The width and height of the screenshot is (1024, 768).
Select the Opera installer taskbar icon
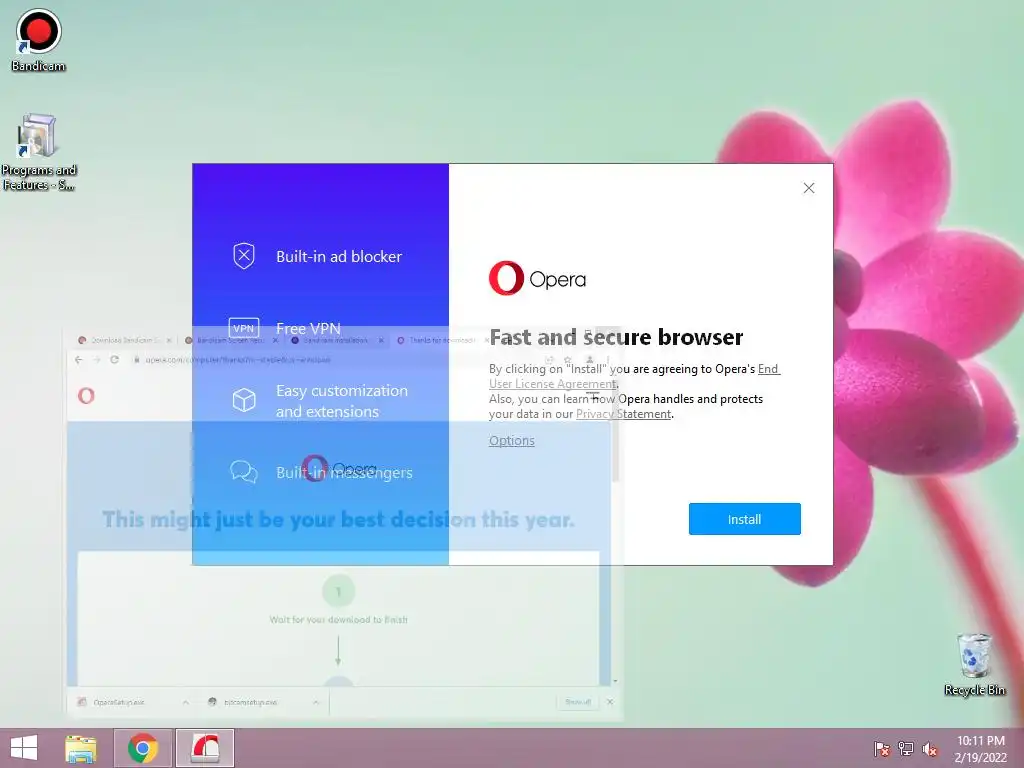point(204,748)
